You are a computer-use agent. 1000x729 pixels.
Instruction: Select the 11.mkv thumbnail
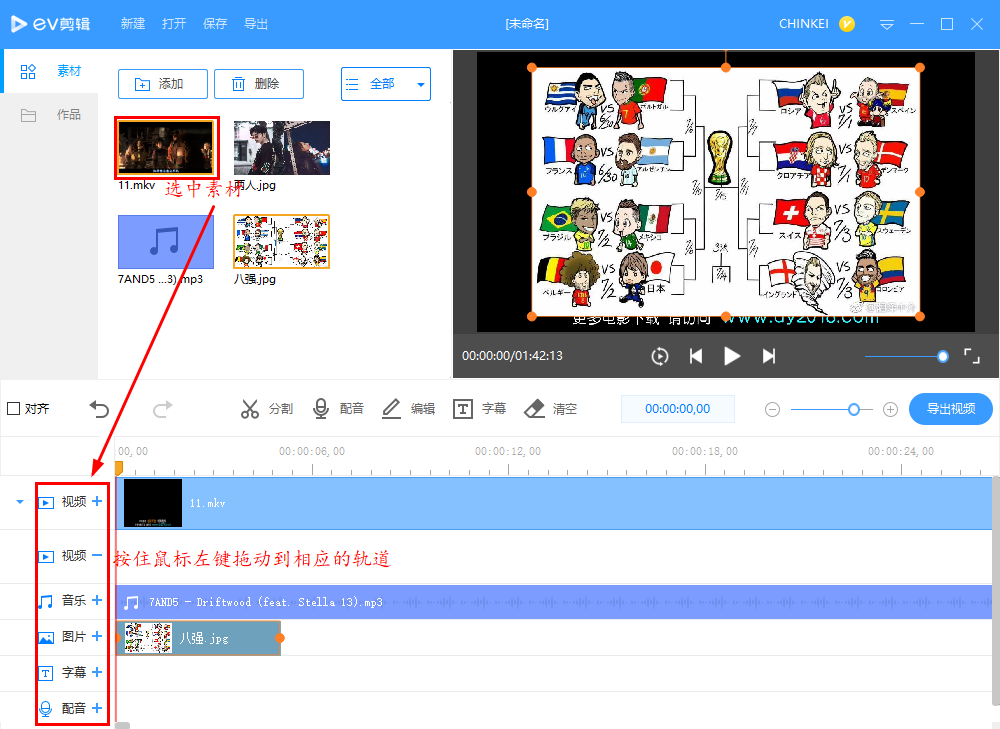[166, 148]
